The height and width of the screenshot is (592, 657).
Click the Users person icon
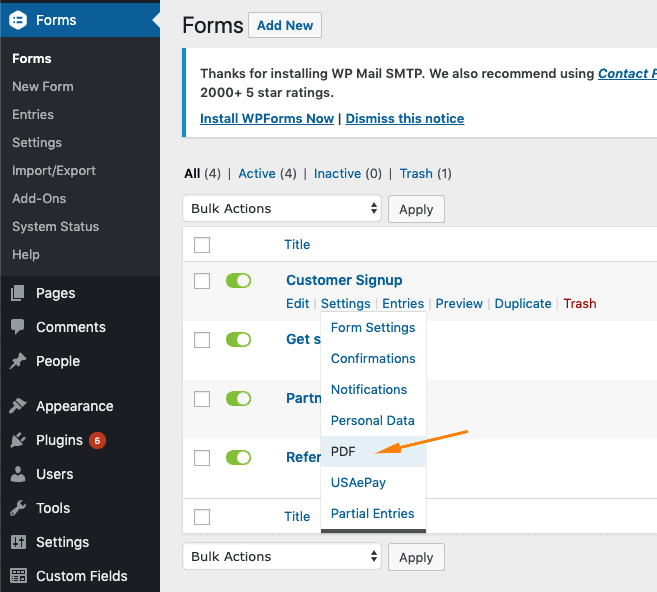(x=18, y=474)
